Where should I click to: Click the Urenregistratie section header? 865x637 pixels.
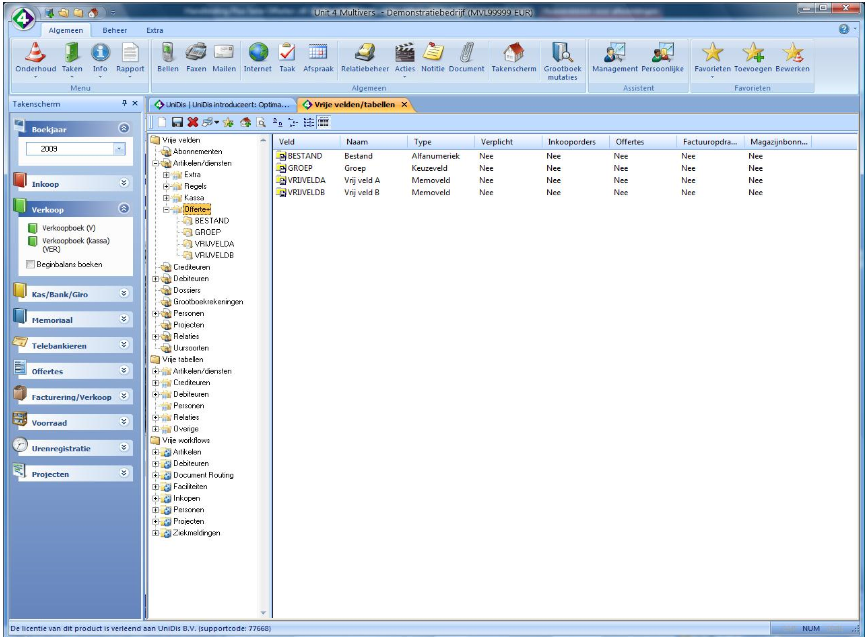point(72,448)
